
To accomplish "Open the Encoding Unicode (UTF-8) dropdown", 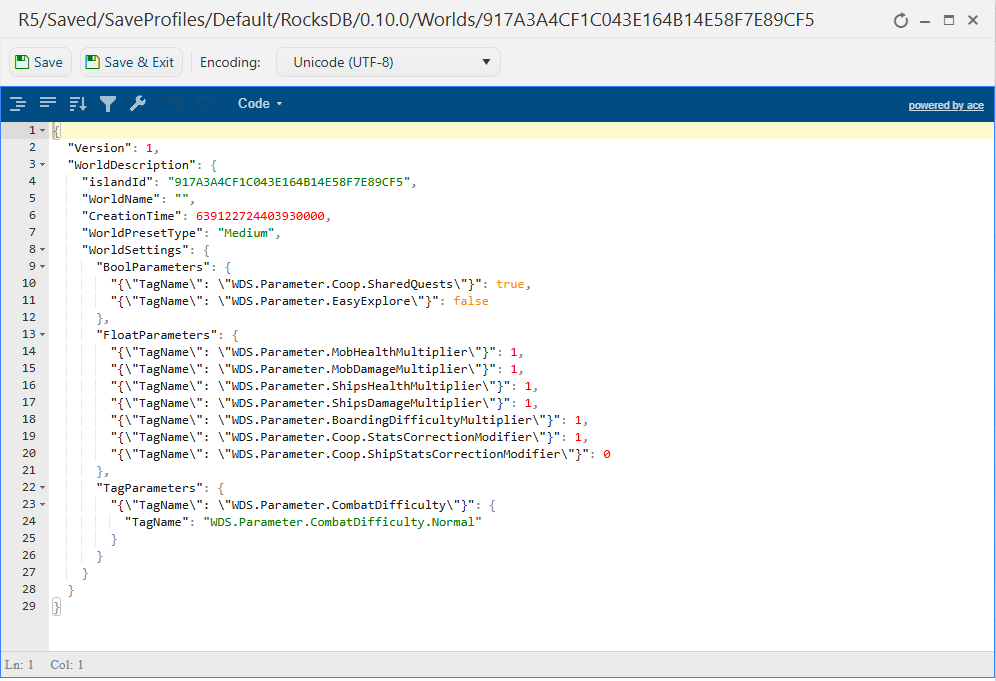I will (x=388, y=62).
